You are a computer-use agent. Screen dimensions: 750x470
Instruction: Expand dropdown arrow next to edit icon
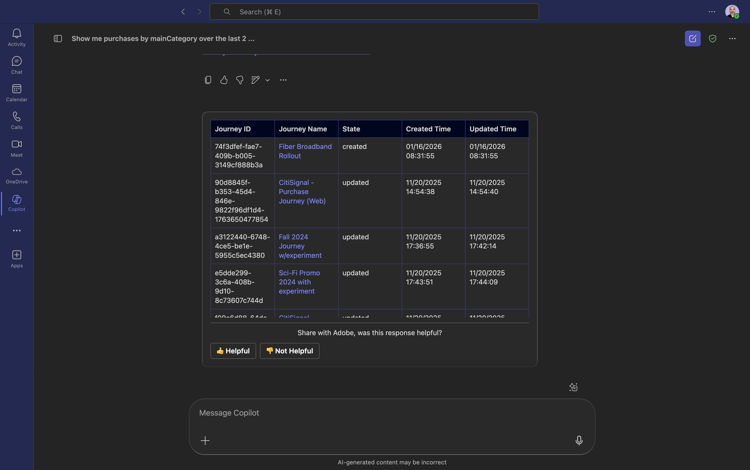click(267, 80)
